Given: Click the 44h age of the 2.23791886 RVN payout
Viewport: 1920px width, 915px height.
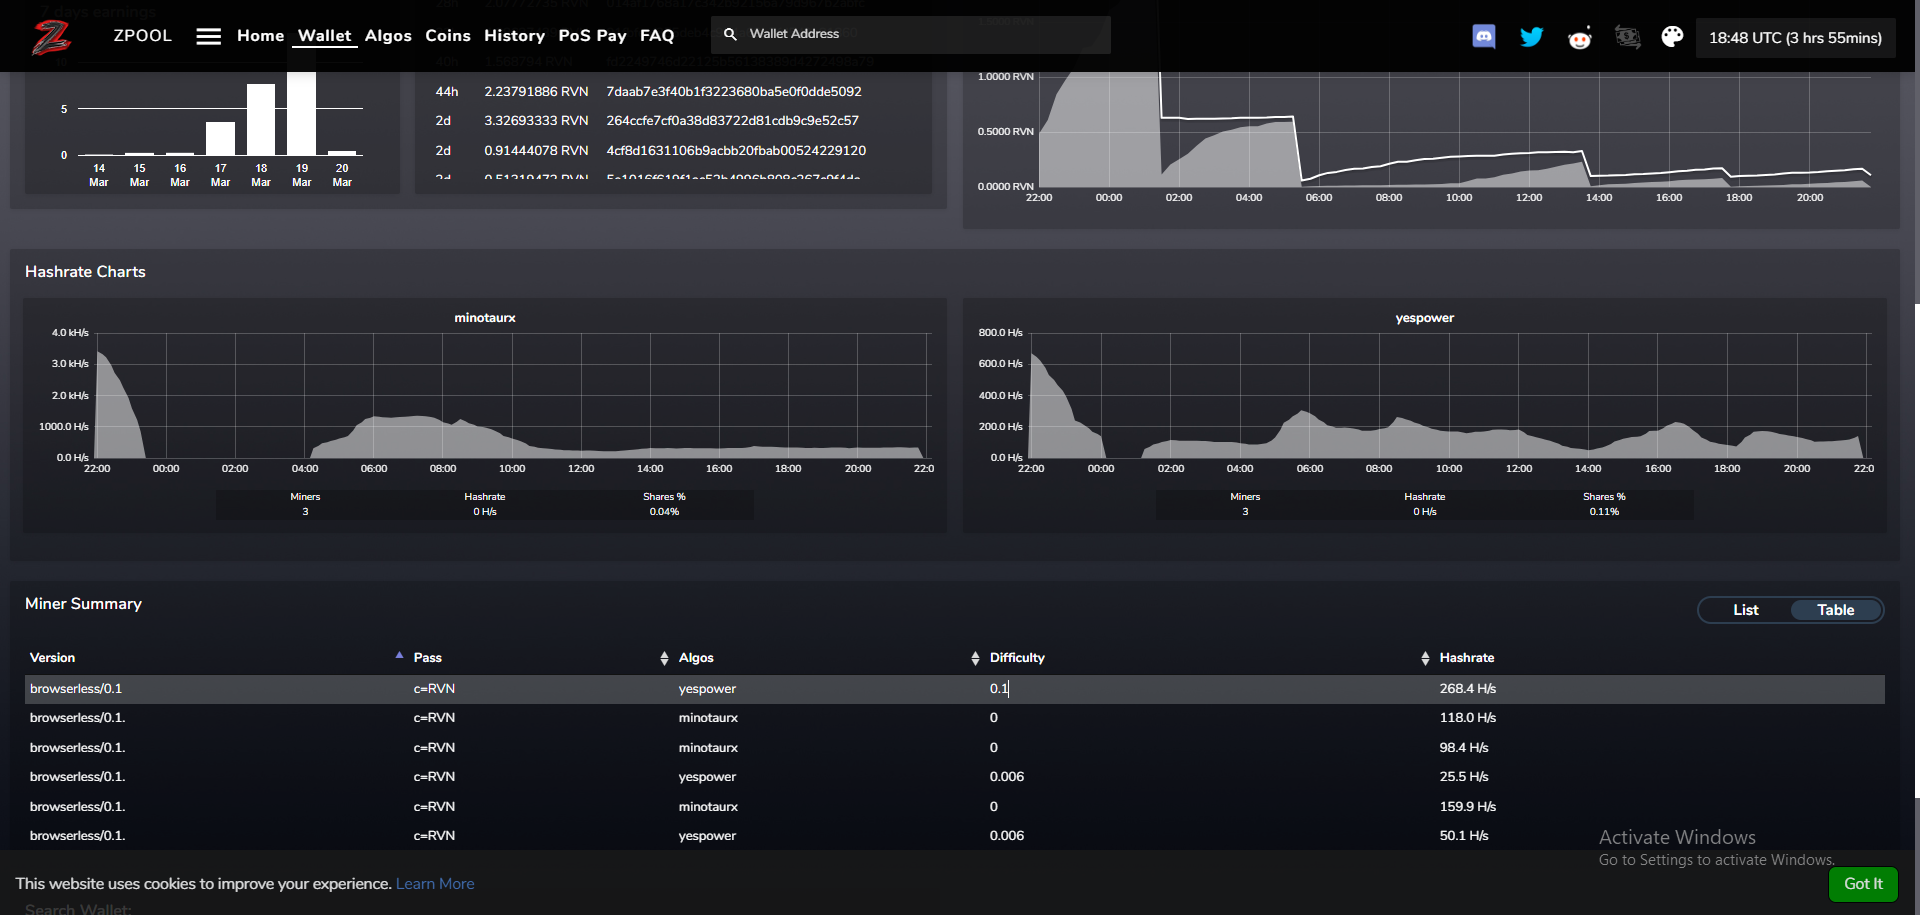Looking at the screenshot, I should (x=446, y=91).
